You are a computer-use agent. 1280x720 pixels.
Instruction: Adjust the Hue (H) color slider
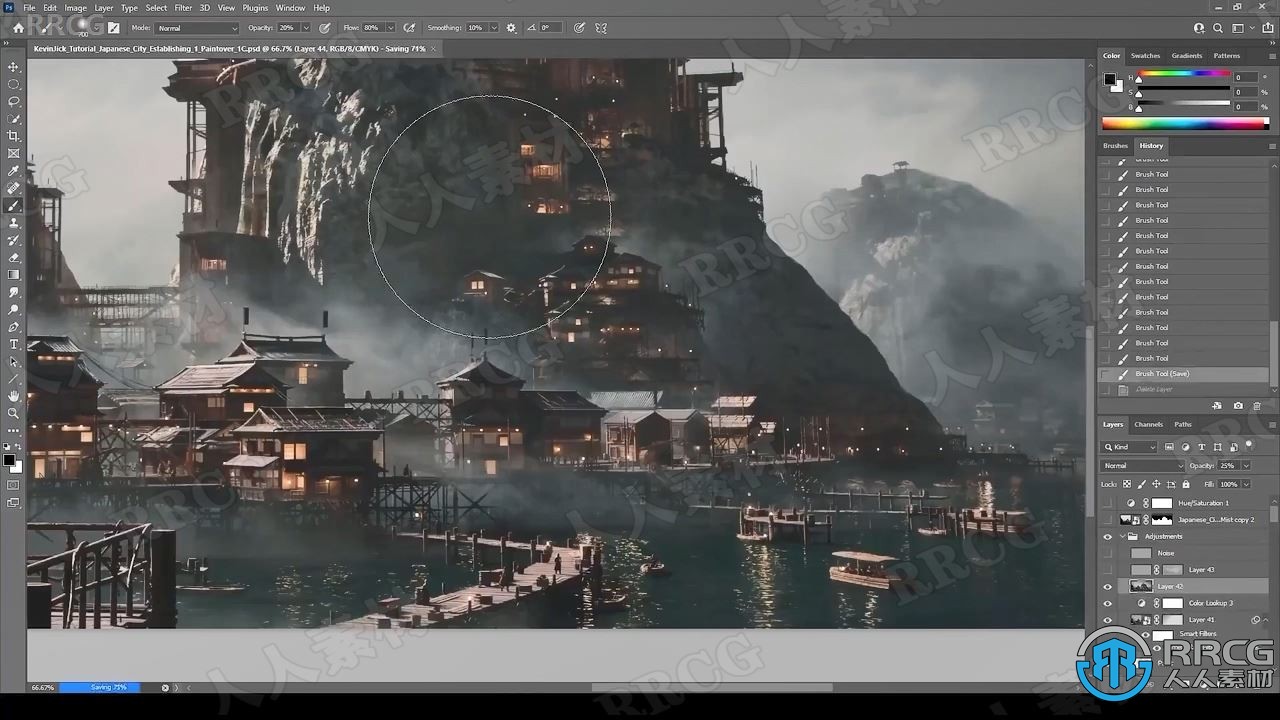1183,77
